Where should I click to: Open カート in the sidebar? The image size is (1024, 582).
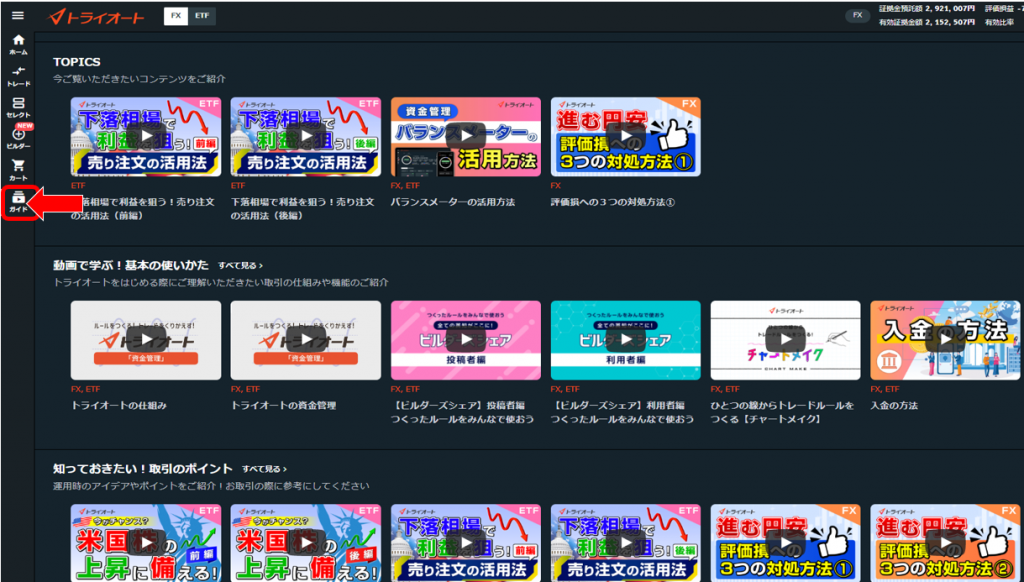(18, 170)
